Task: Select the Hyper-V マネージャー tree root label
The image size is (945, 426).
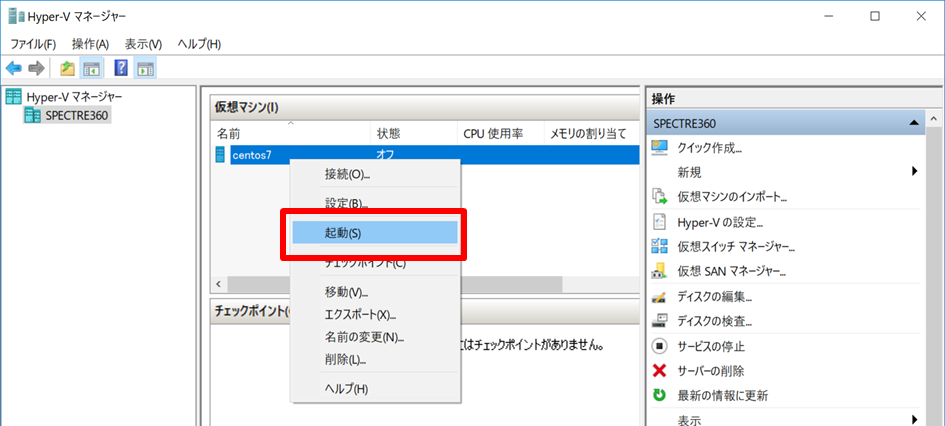Action: tap(74, 96)
